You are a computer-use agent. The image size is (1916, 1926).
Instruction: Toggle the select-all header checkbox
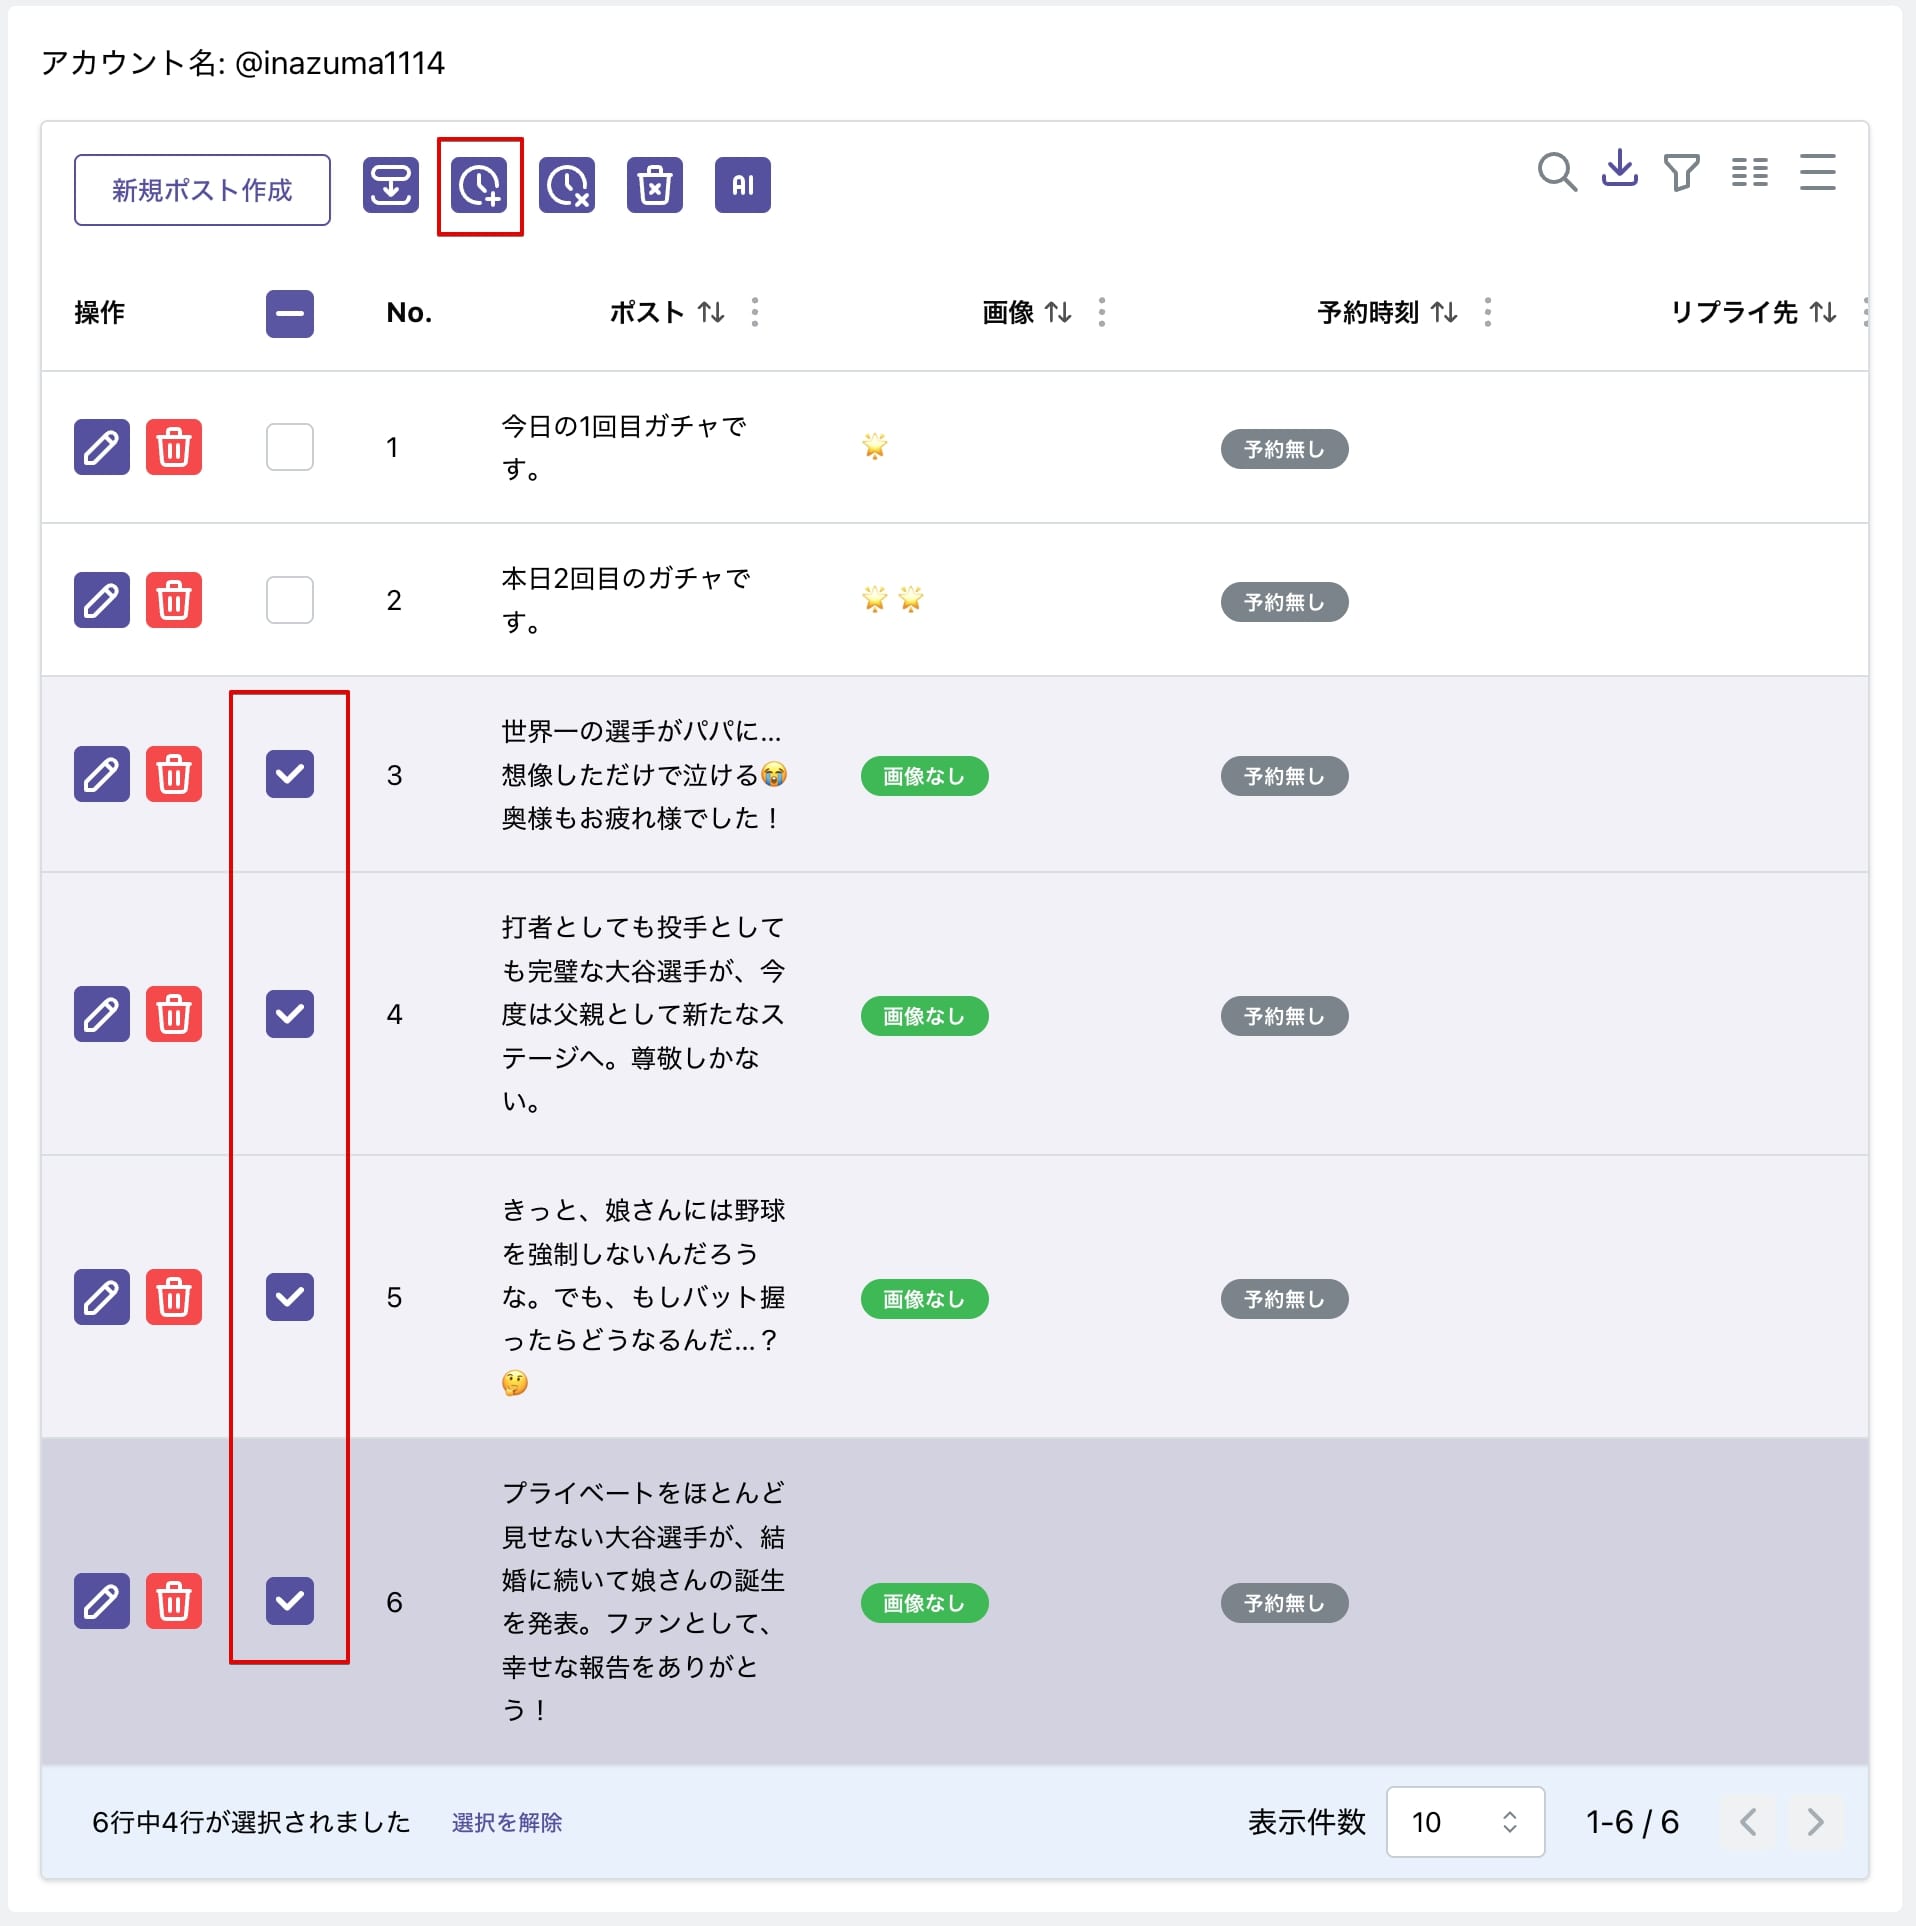point(289,314)
